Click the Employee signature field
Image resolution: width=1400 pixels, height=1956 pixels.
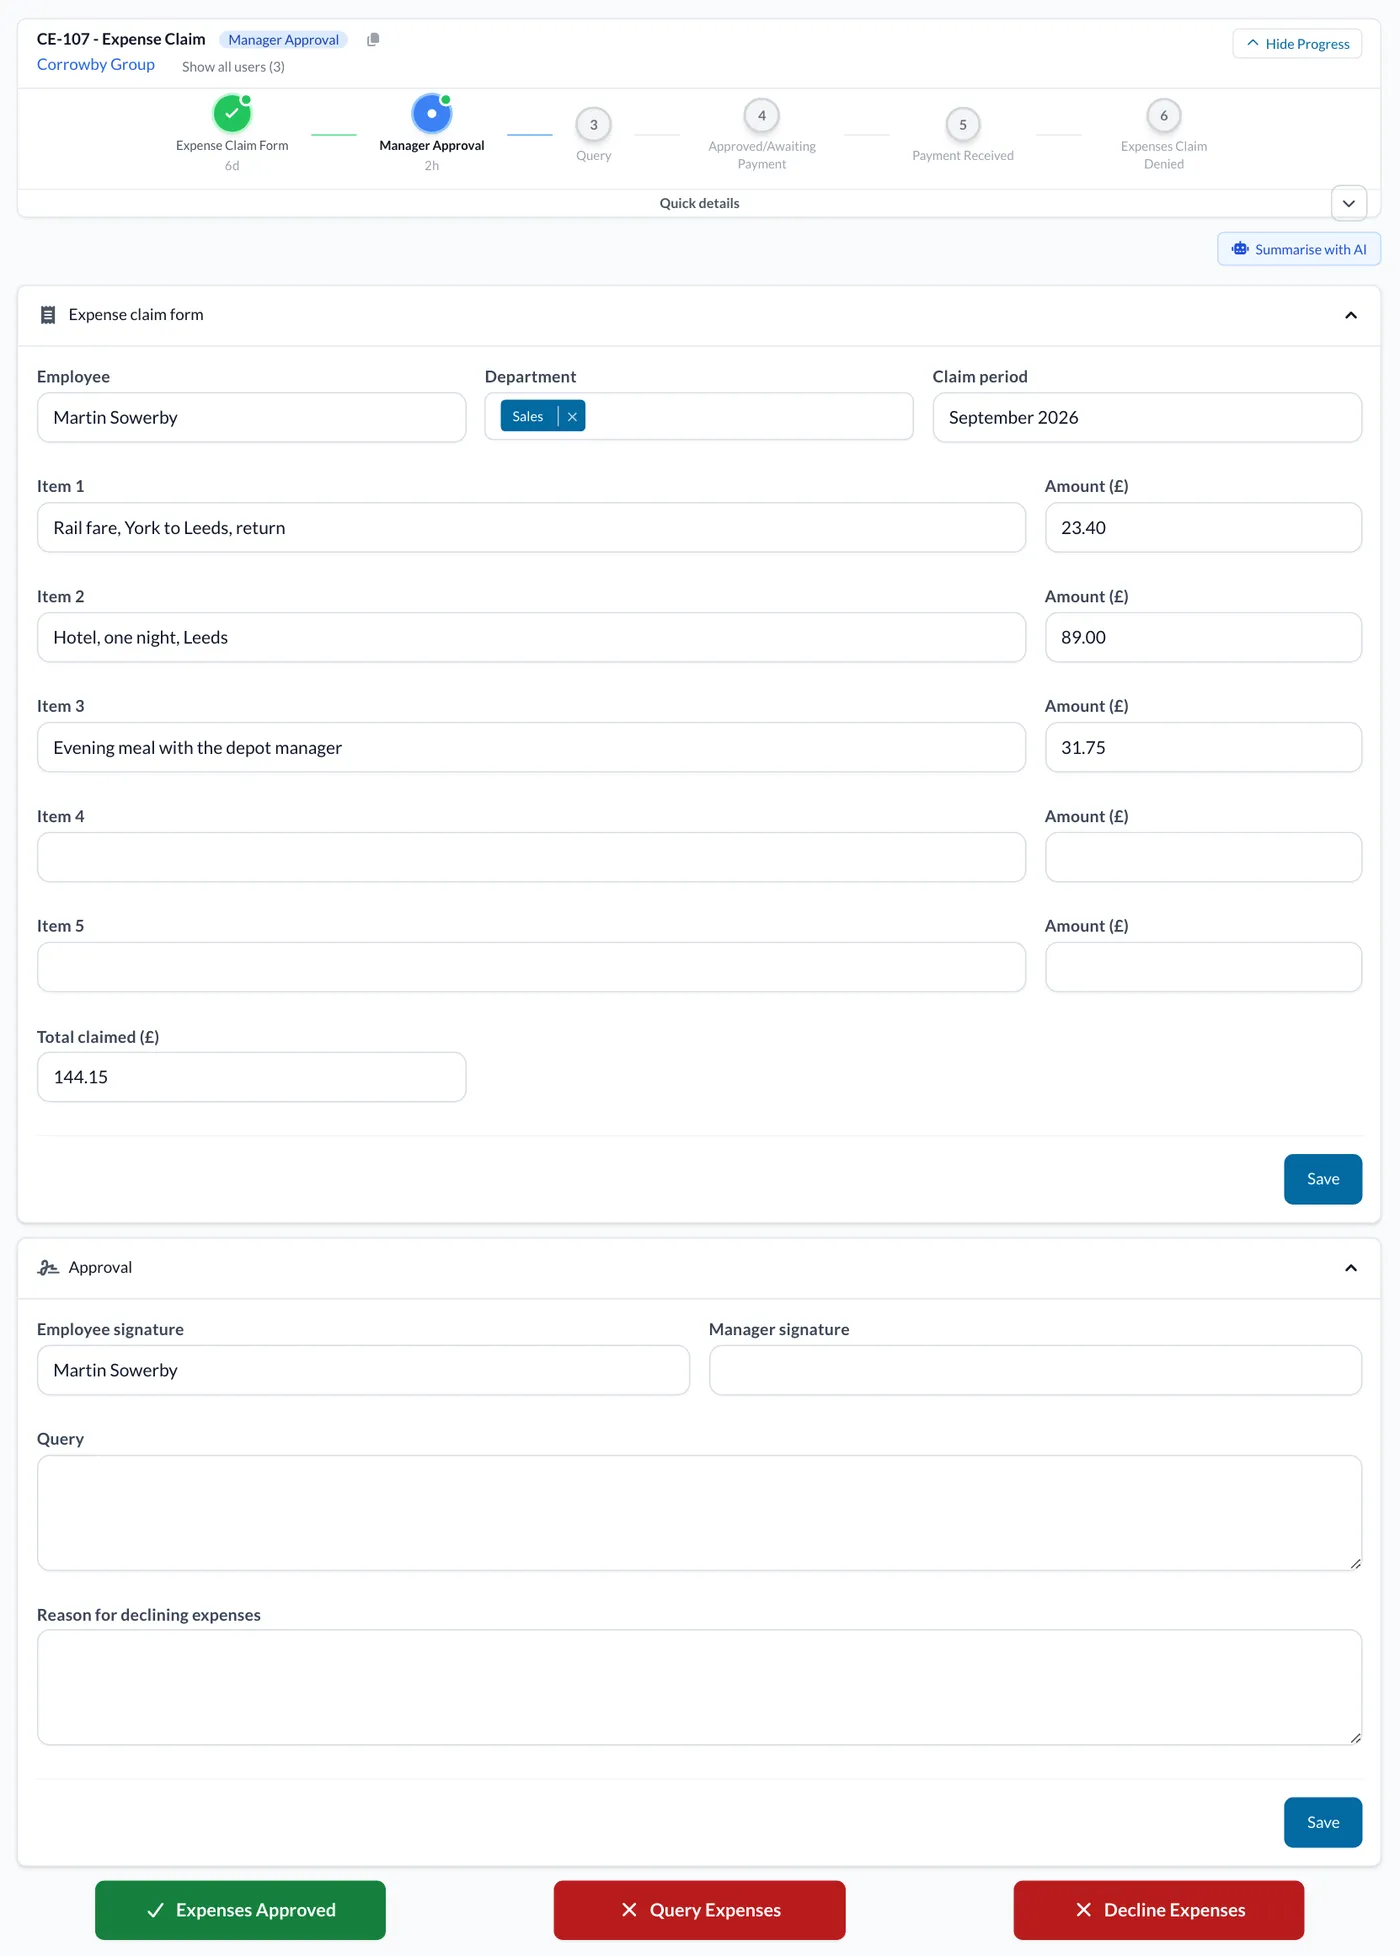363,1370
